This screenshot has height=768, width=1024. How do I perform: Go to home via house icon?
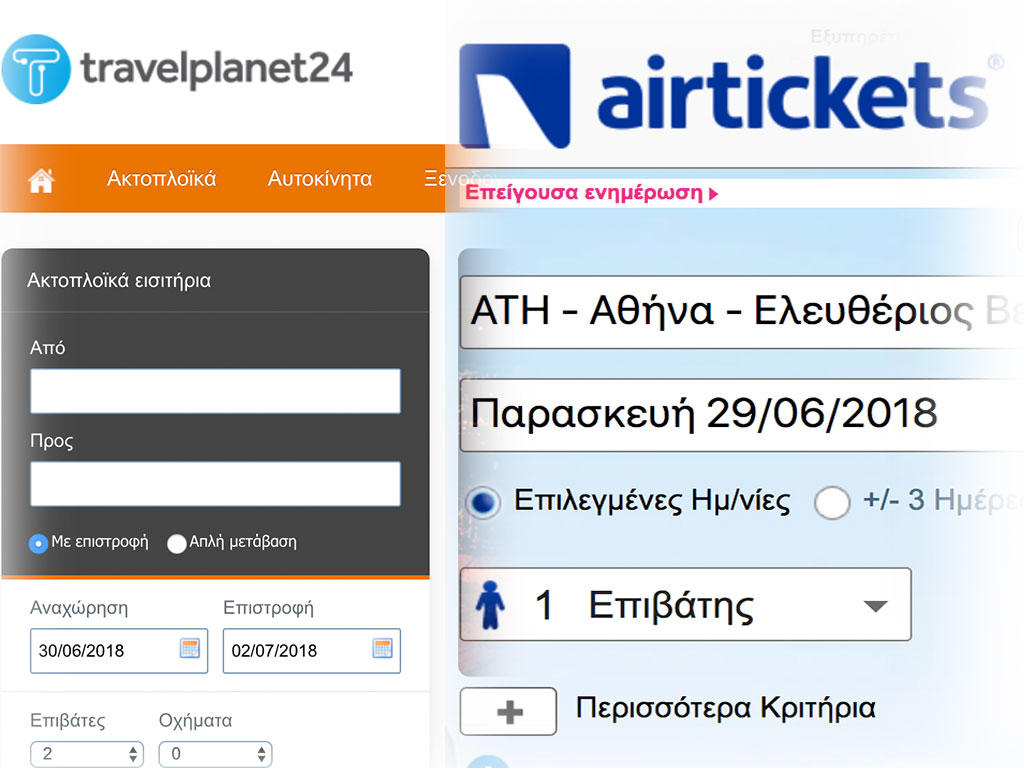point(41,180)
